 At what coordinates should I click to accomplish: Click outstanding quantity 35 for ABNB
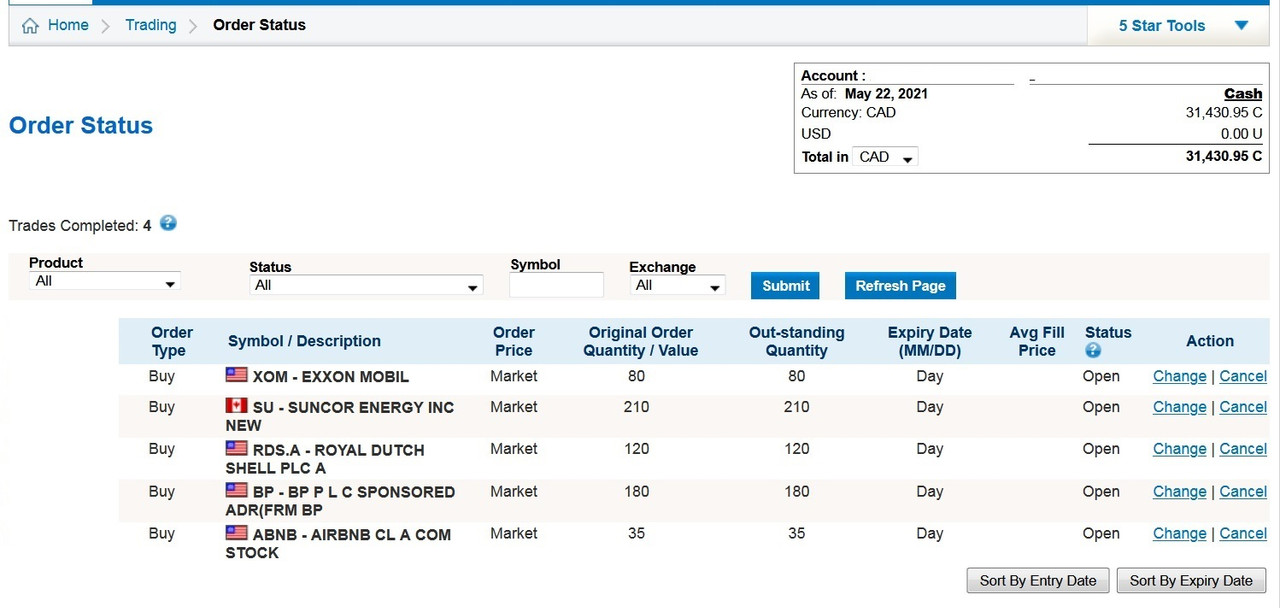click(796, 533)
